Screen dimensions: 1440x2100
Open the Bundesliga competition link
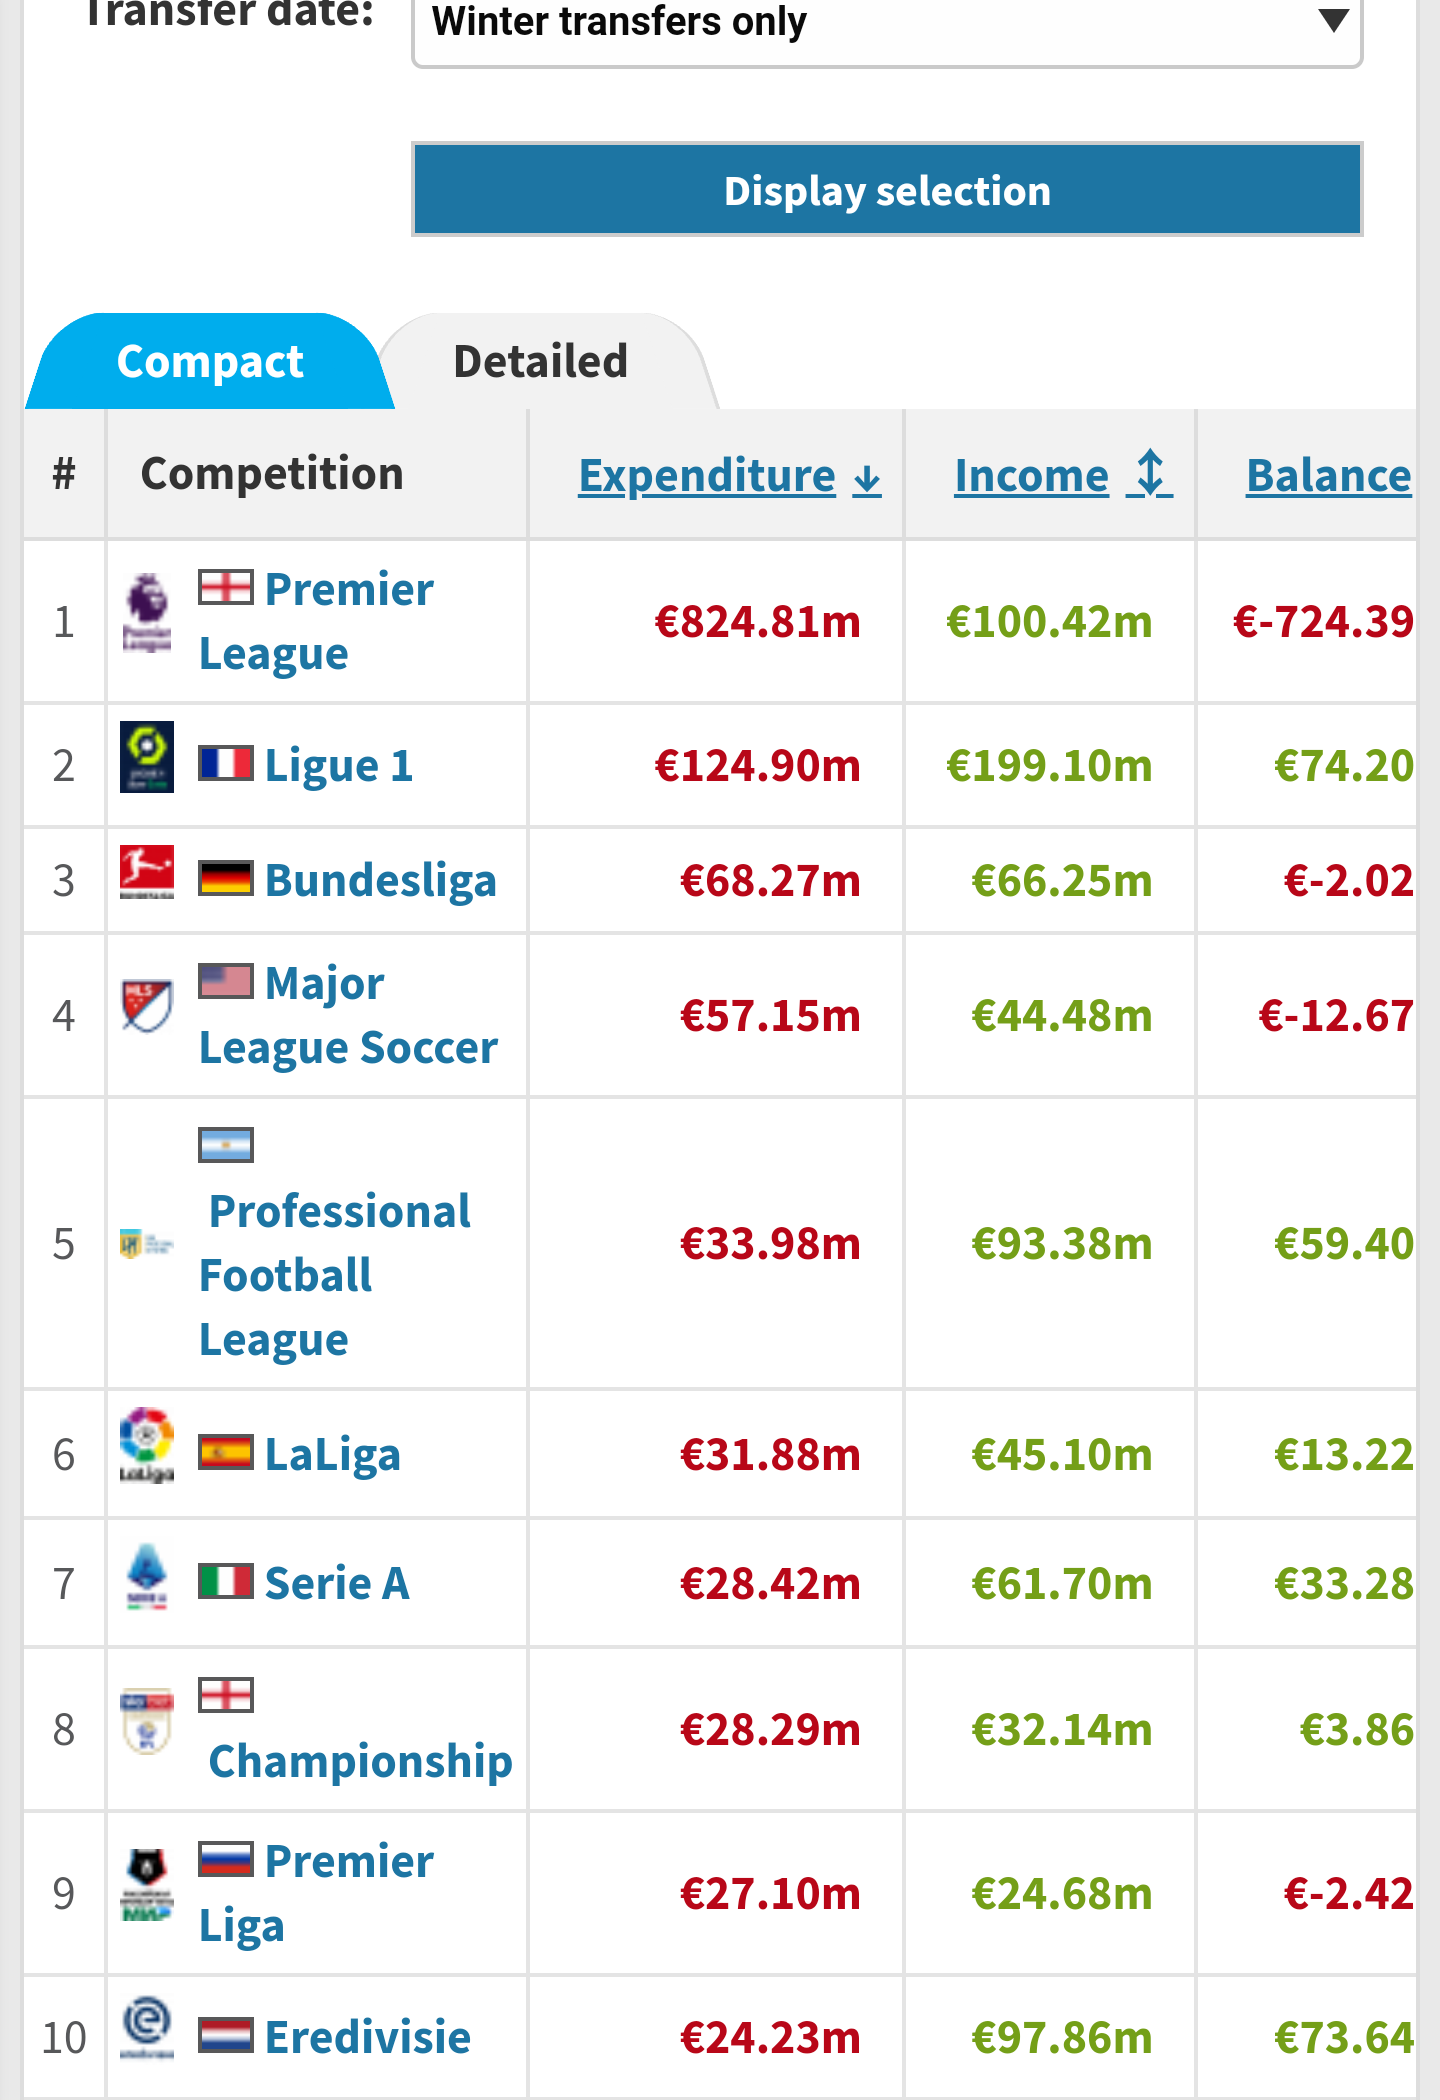[x=380, y=880]
